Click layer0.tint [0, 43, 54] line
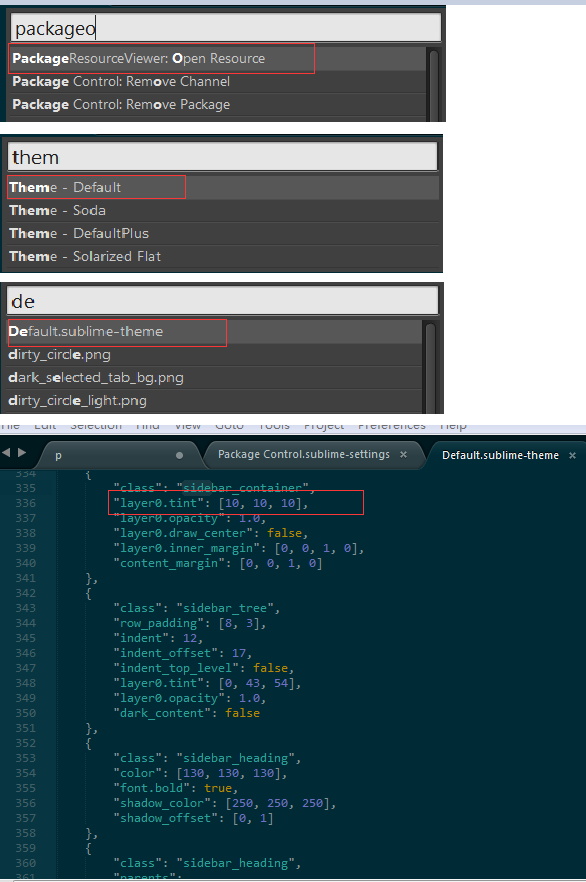 pos(207,683)
